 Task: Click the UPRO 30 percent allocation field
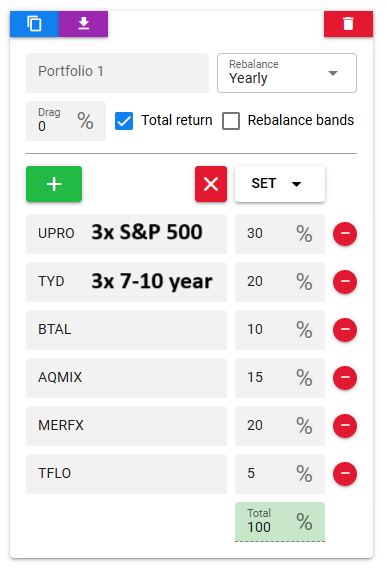[280, 234]
